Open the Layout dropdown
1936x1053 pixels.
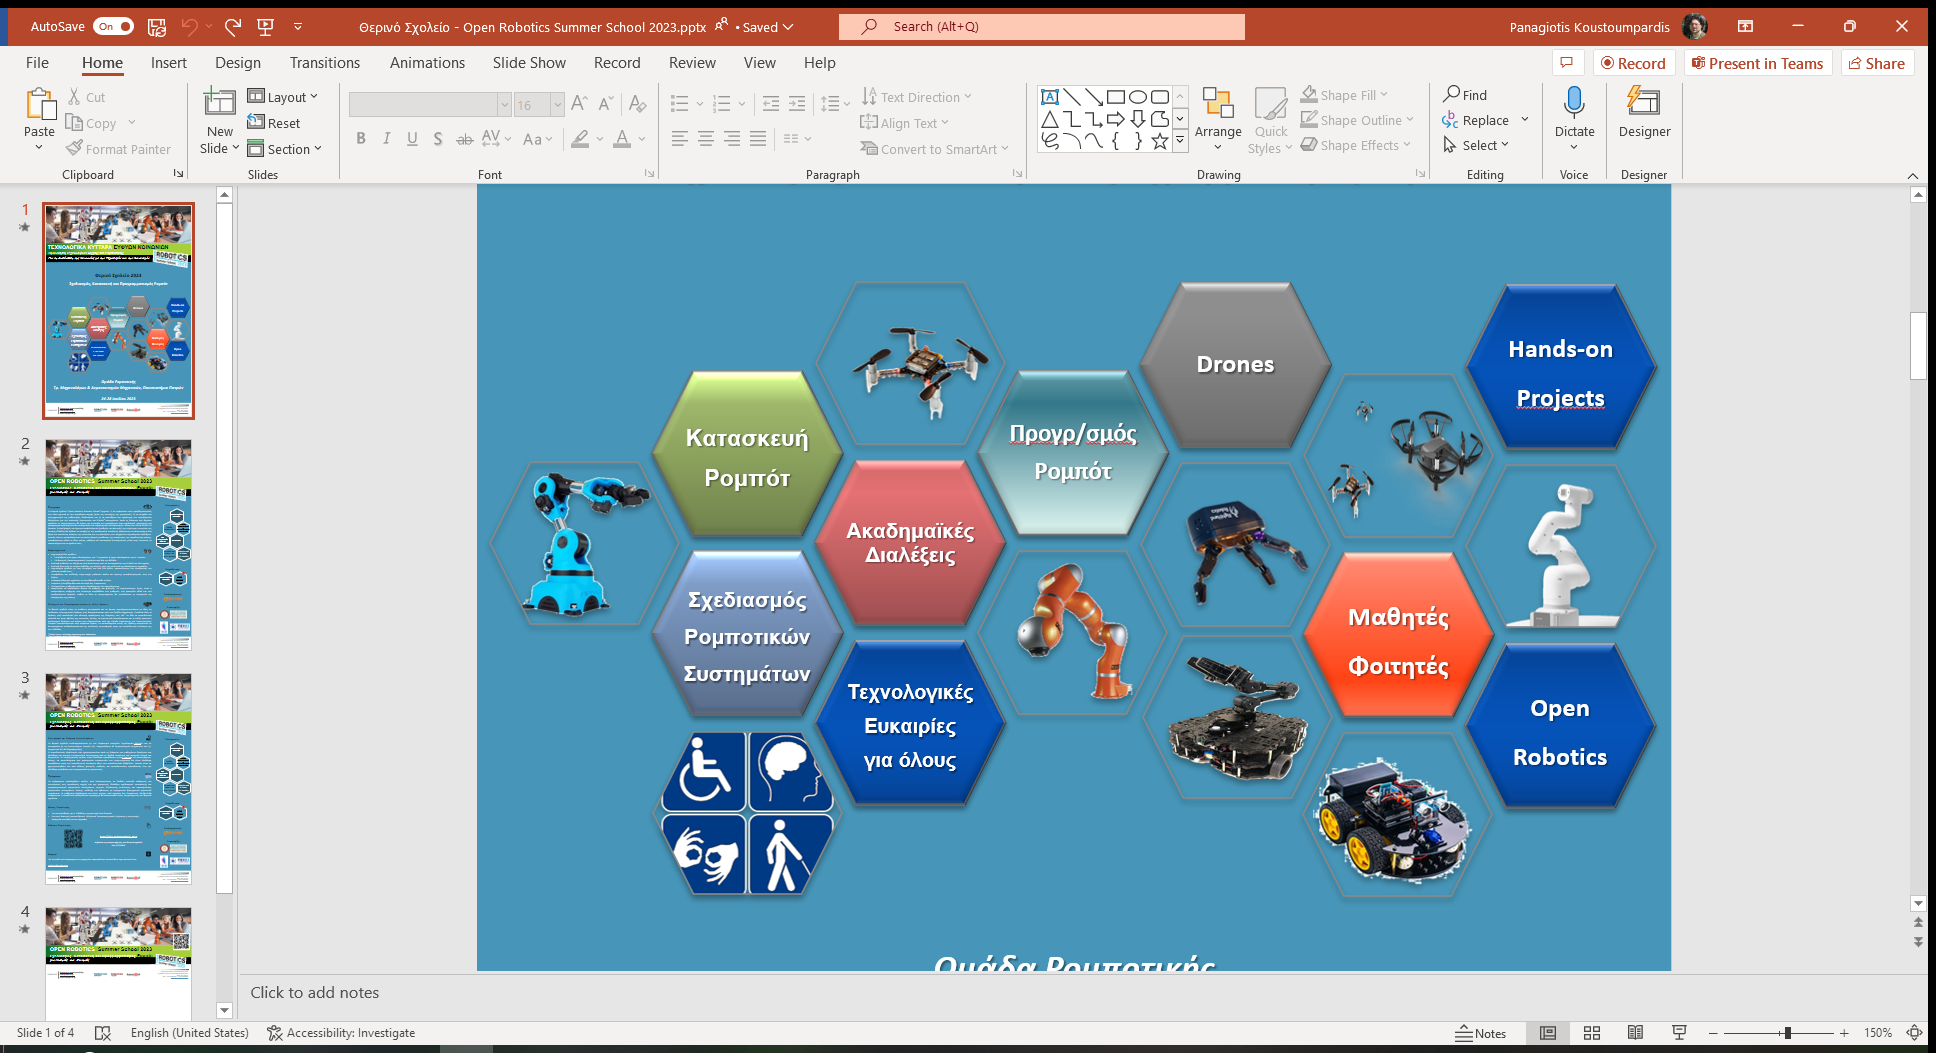[x=282, y=97]
